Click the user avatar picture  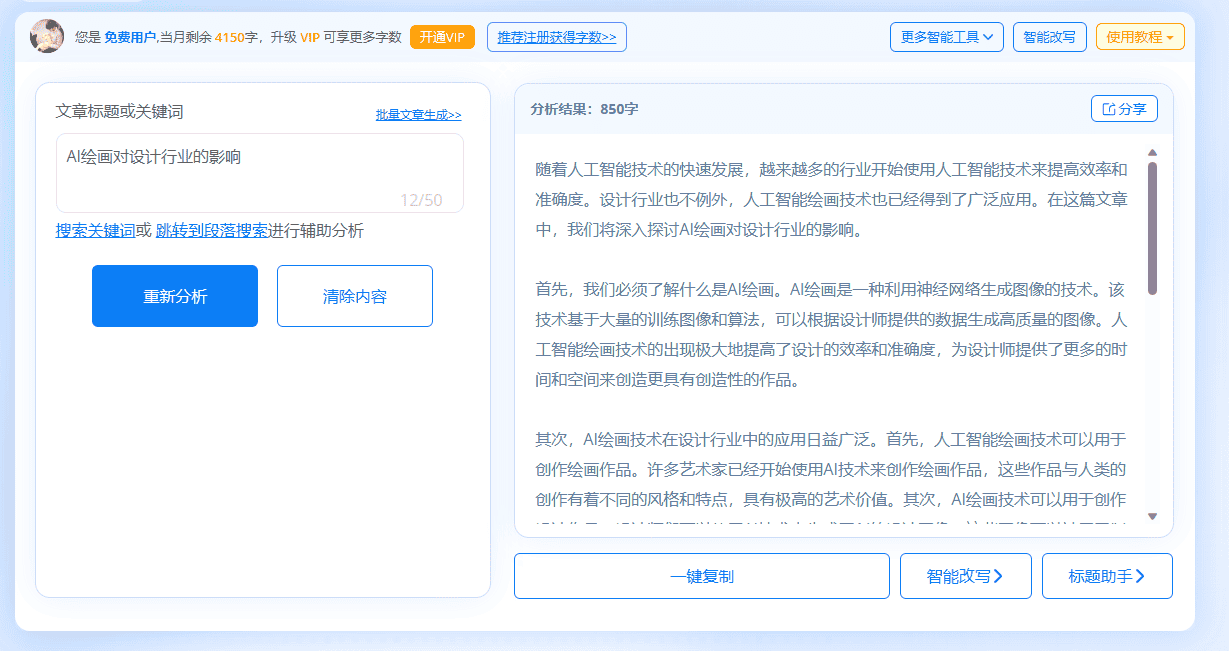[x=47, y=37]
